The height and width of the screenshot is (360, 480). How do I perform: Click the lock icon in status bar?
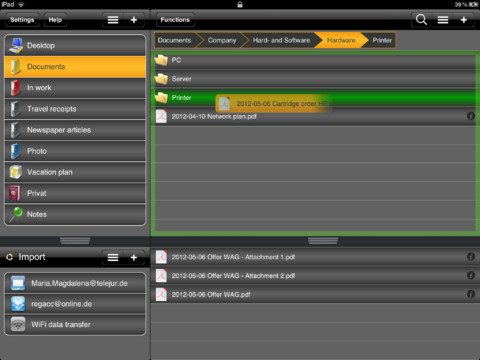(240, 4)
